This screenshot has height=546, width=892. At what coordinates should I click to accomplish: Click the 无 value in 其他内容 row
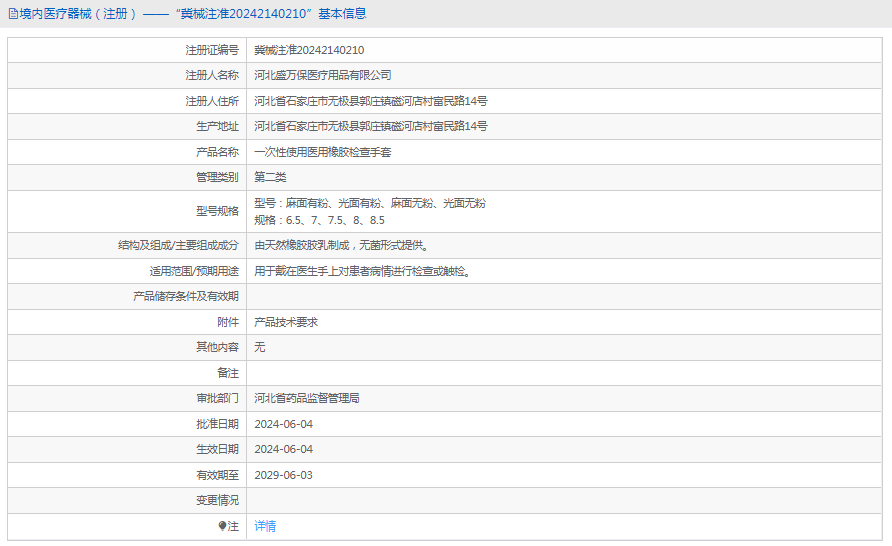point(259,347)
